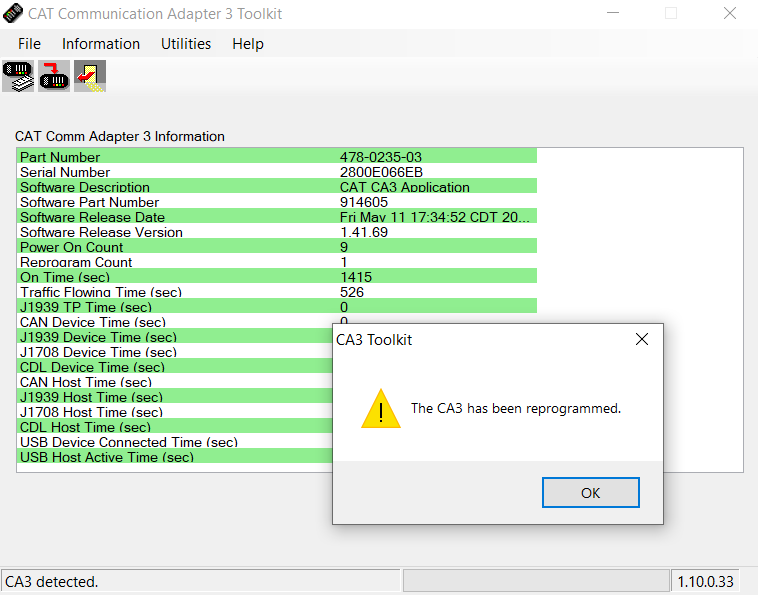Select J1939 Host Time (sec) row
Screen dimensions: 758x595
[175, 396]
